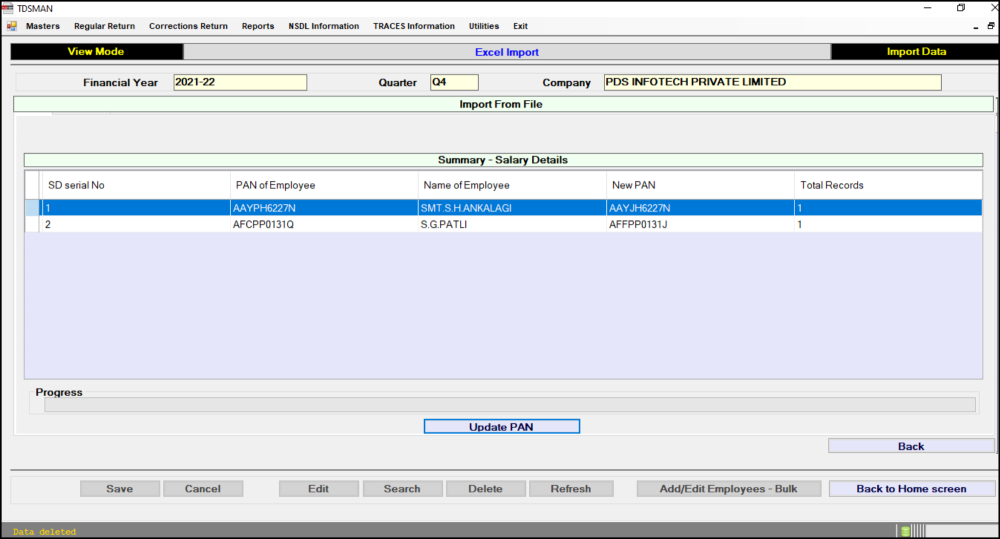Click the Summary - Salary Details header
1000x539 pixels.
[503, 160]
